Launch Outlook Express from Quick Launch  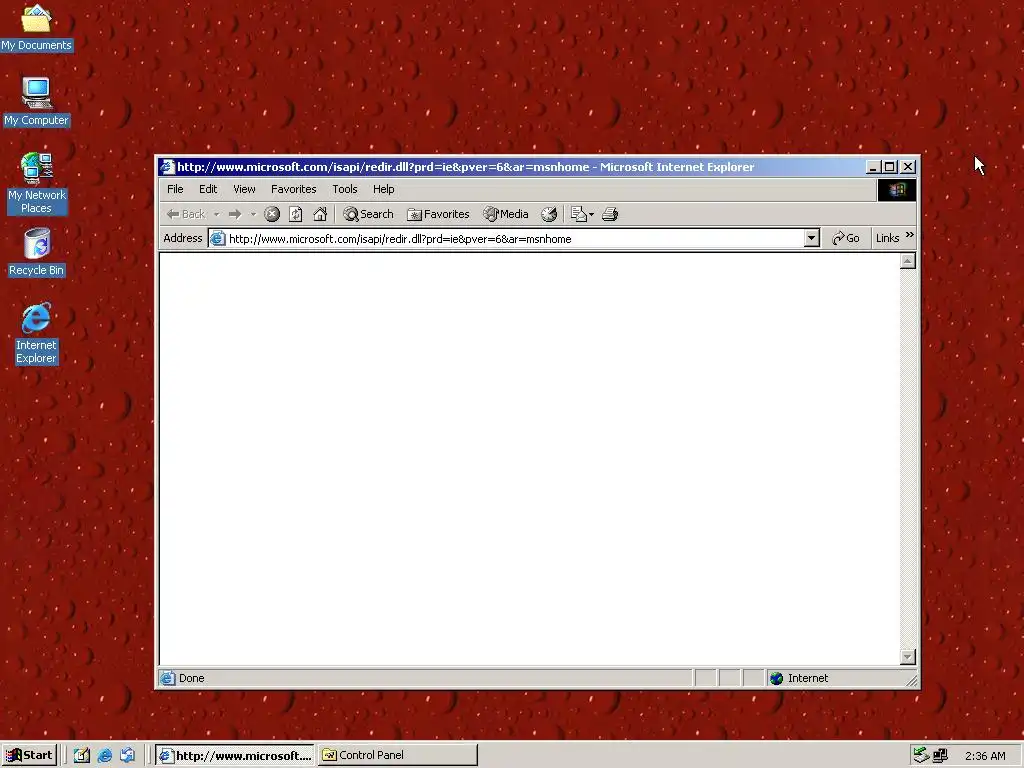tap(127, 756)
